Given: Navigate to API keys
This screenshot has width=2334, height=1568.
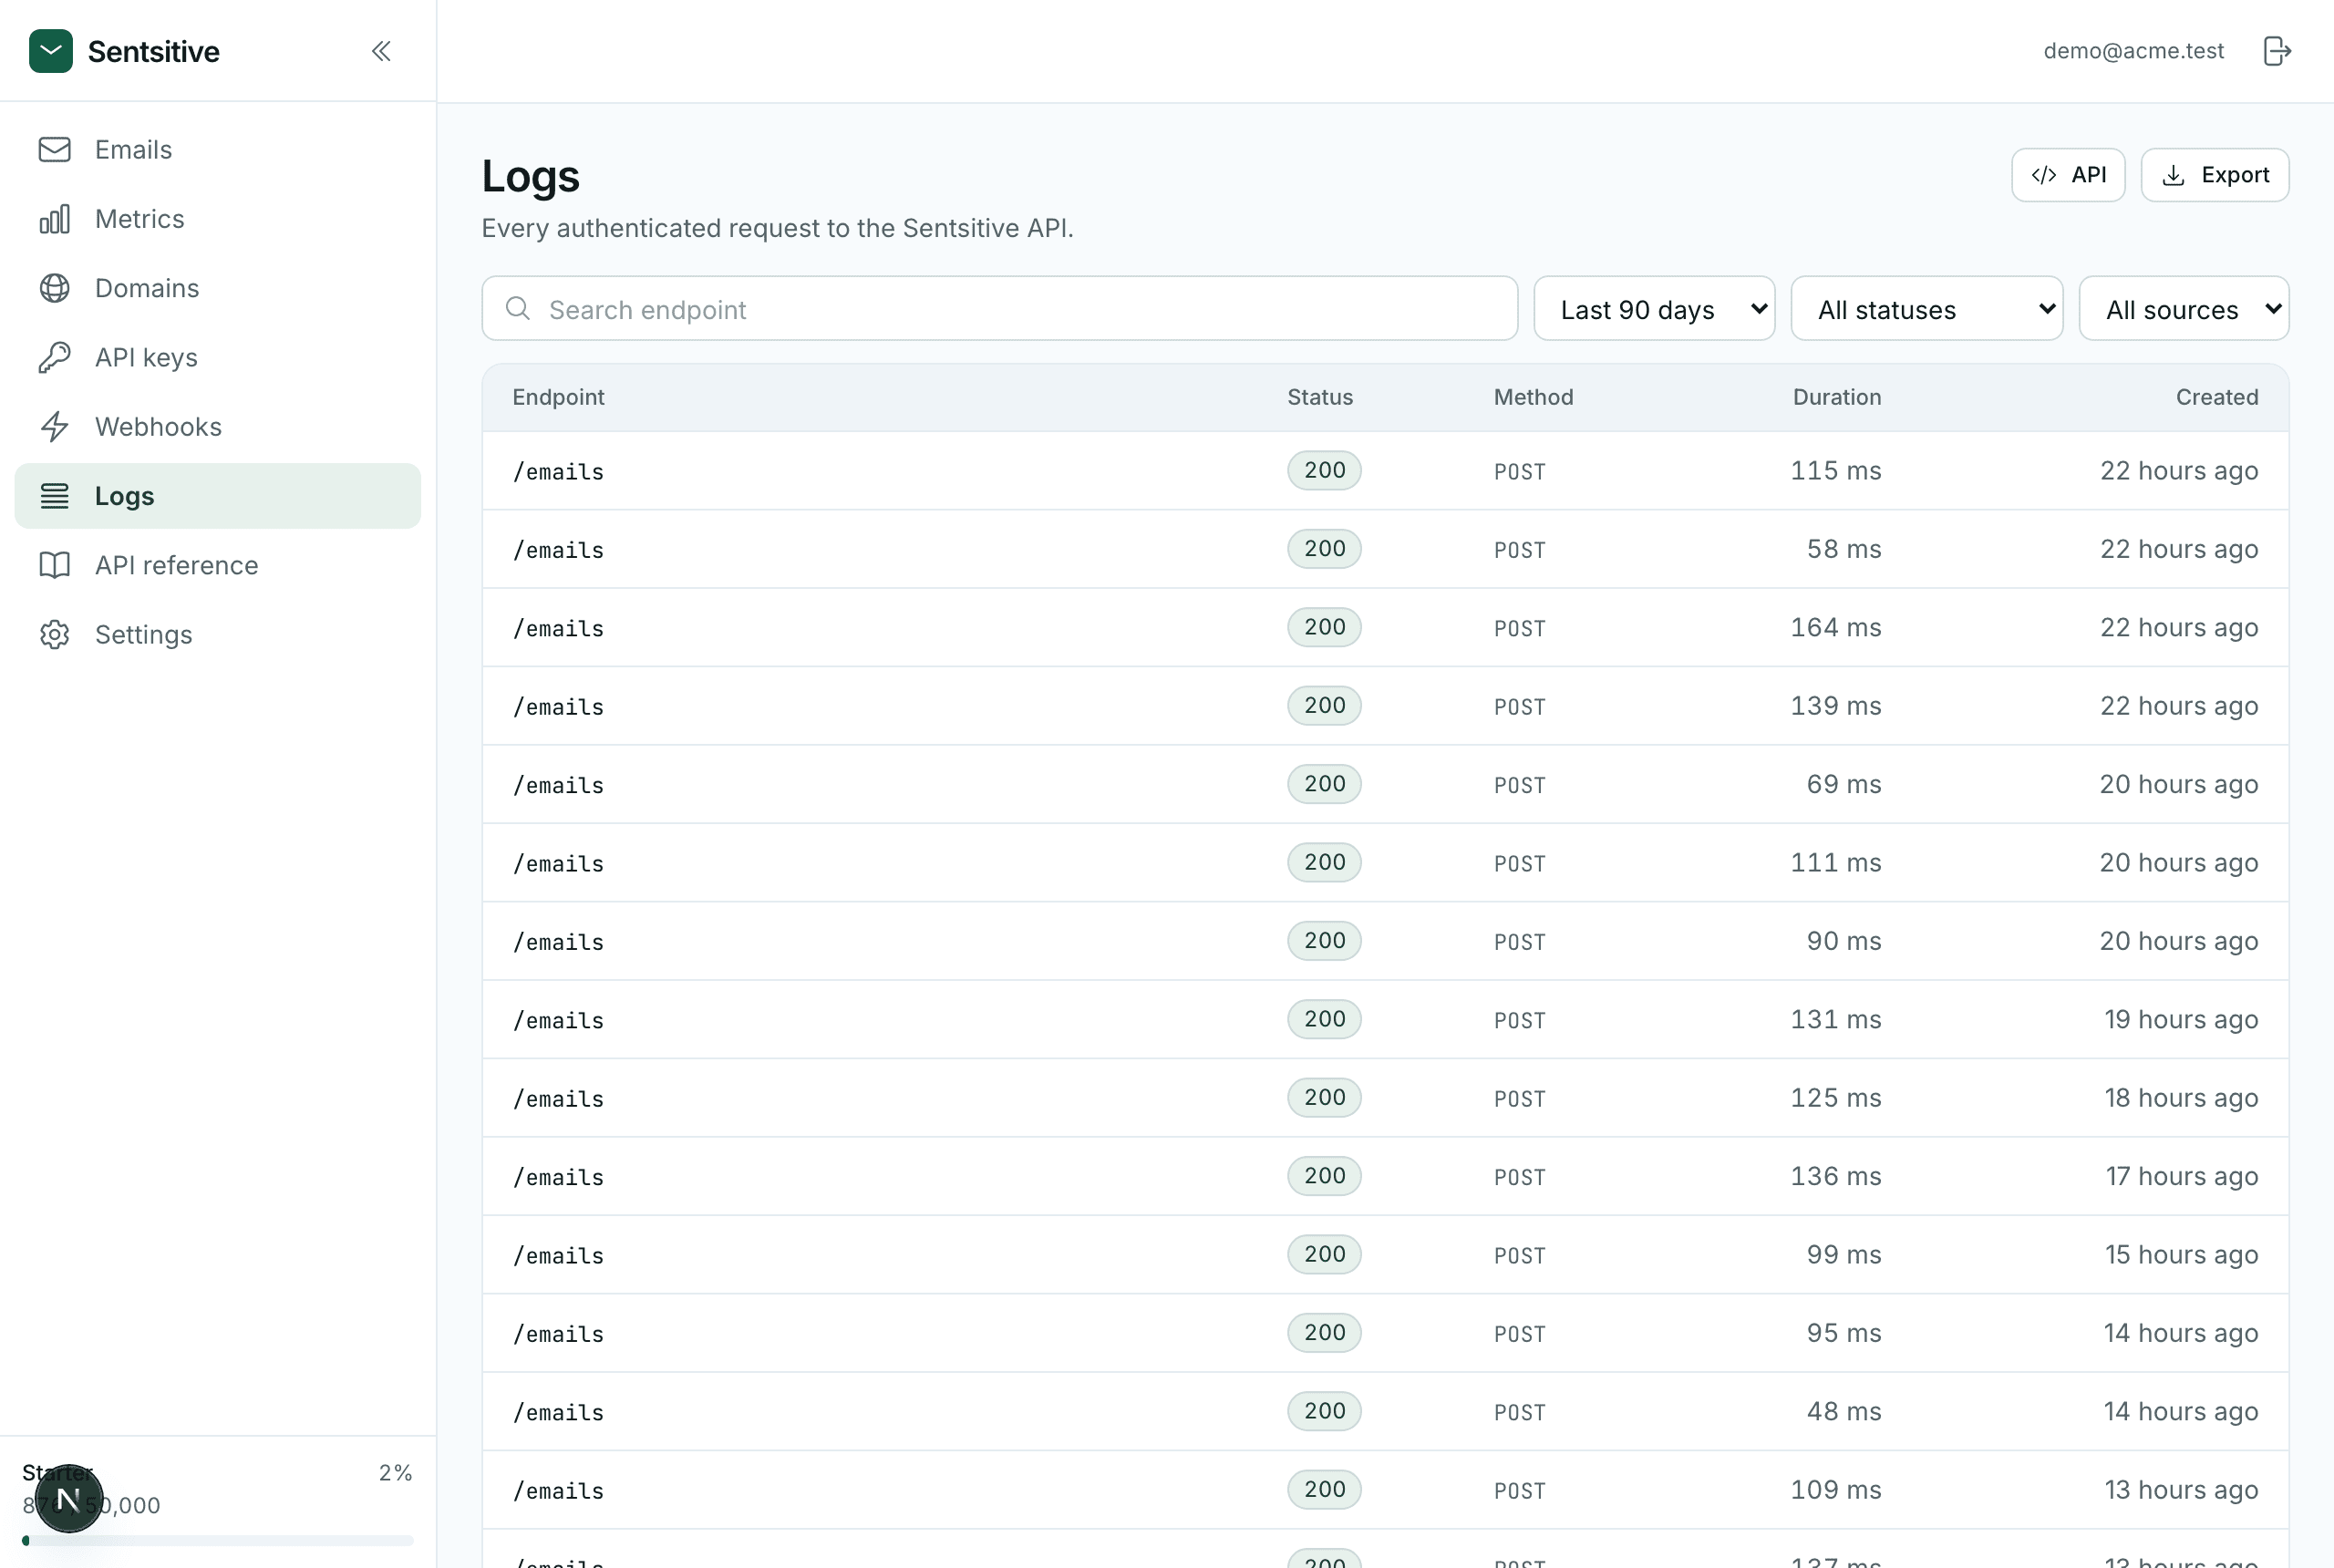Looking at the screenshot, I should point(218,357).
